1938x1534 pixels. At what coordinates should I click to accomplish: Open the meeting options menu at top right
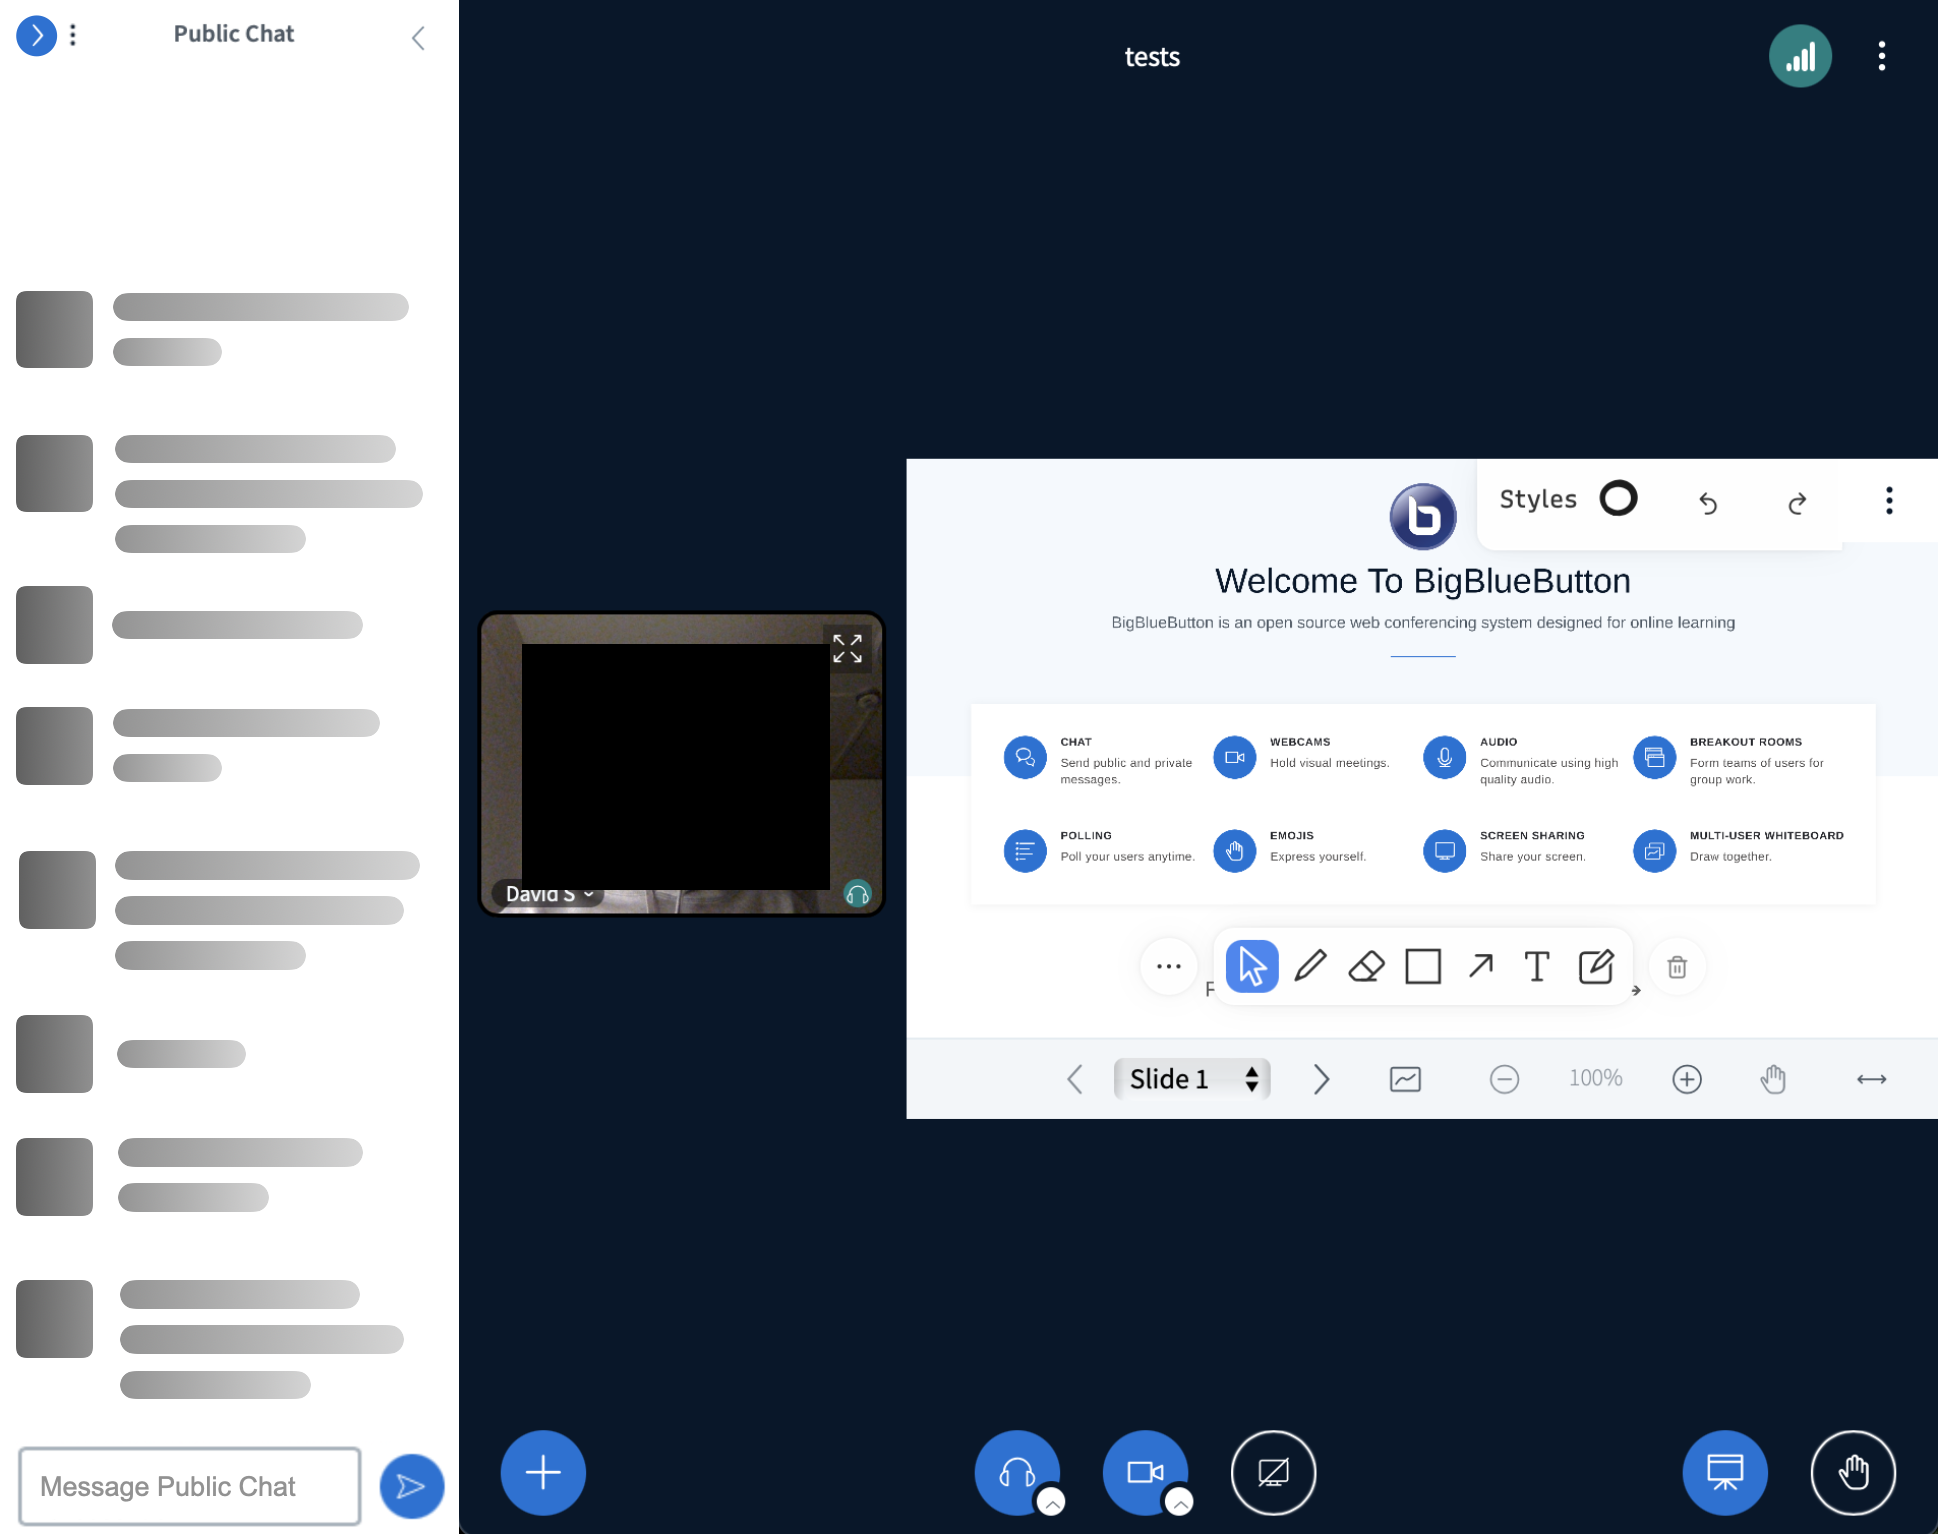1882,56
